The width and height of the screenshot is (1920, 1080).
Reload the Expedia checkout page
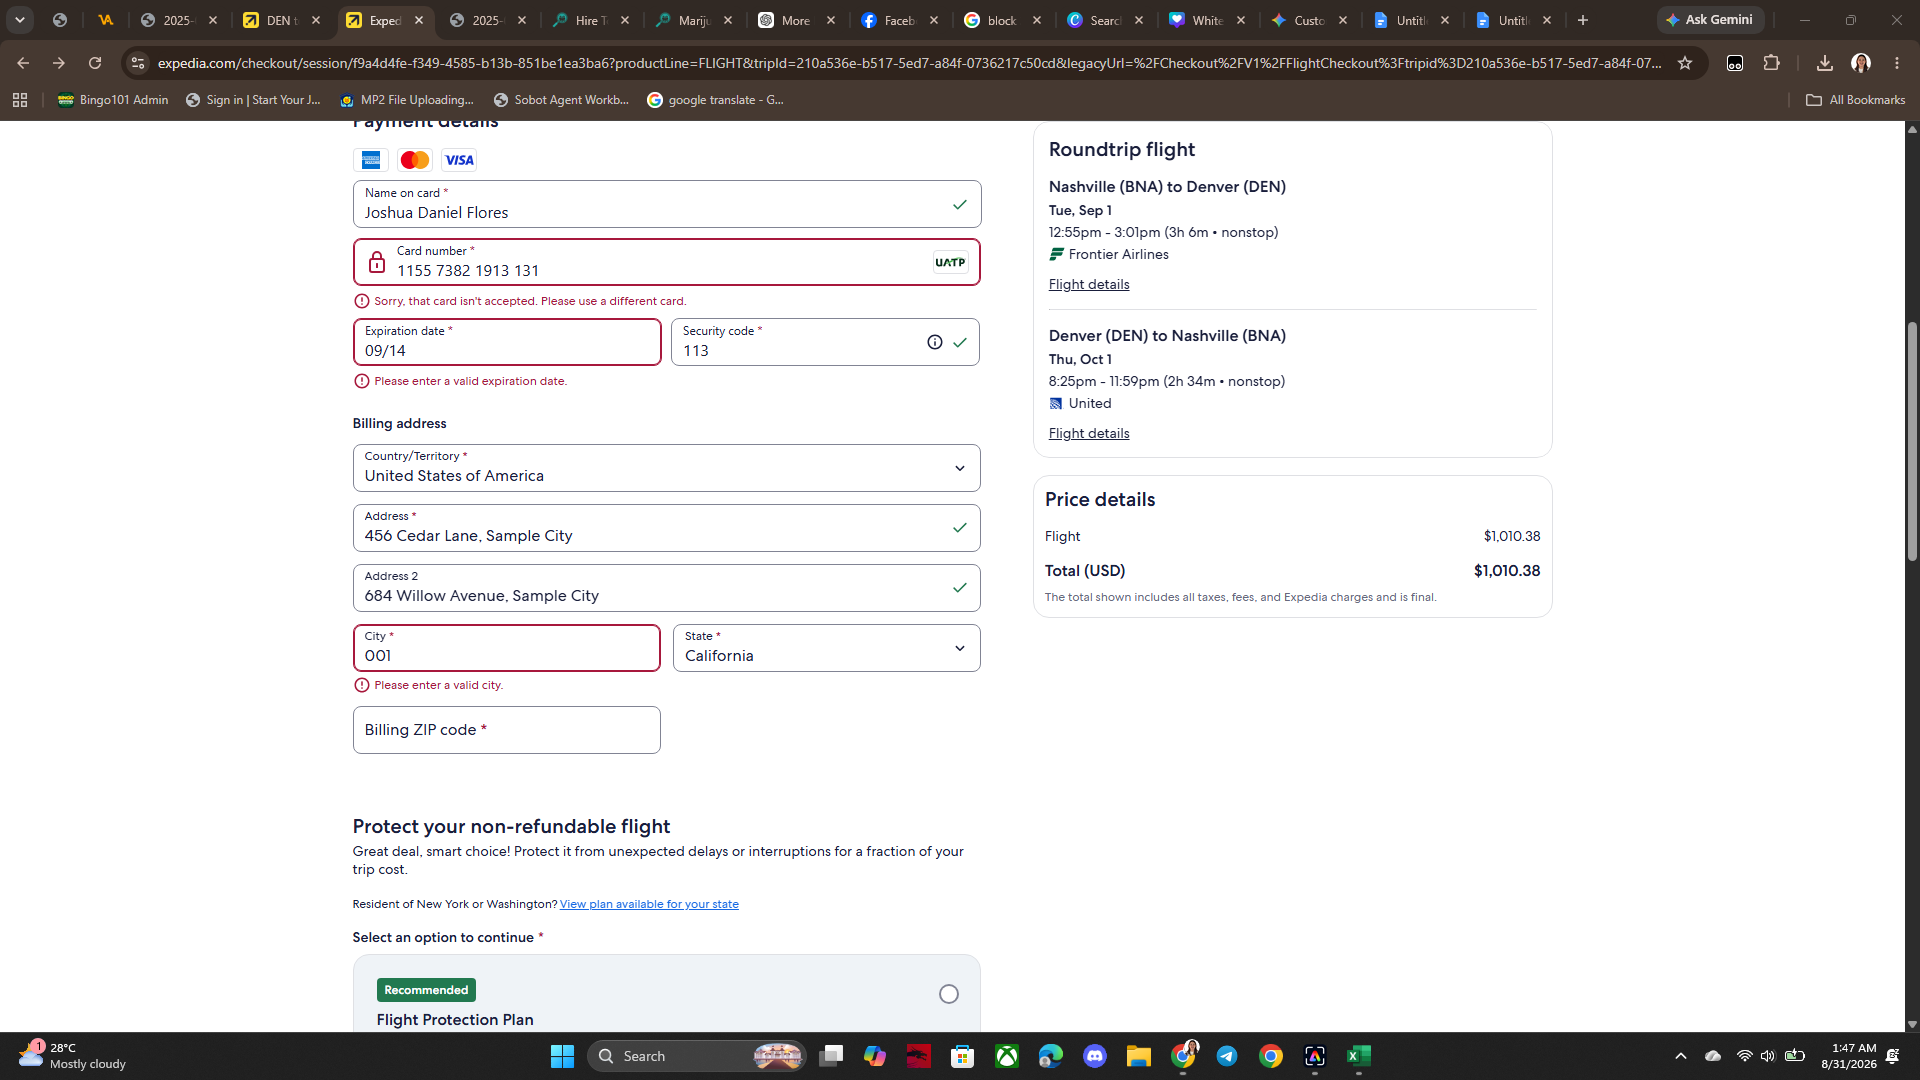[95, 63]
